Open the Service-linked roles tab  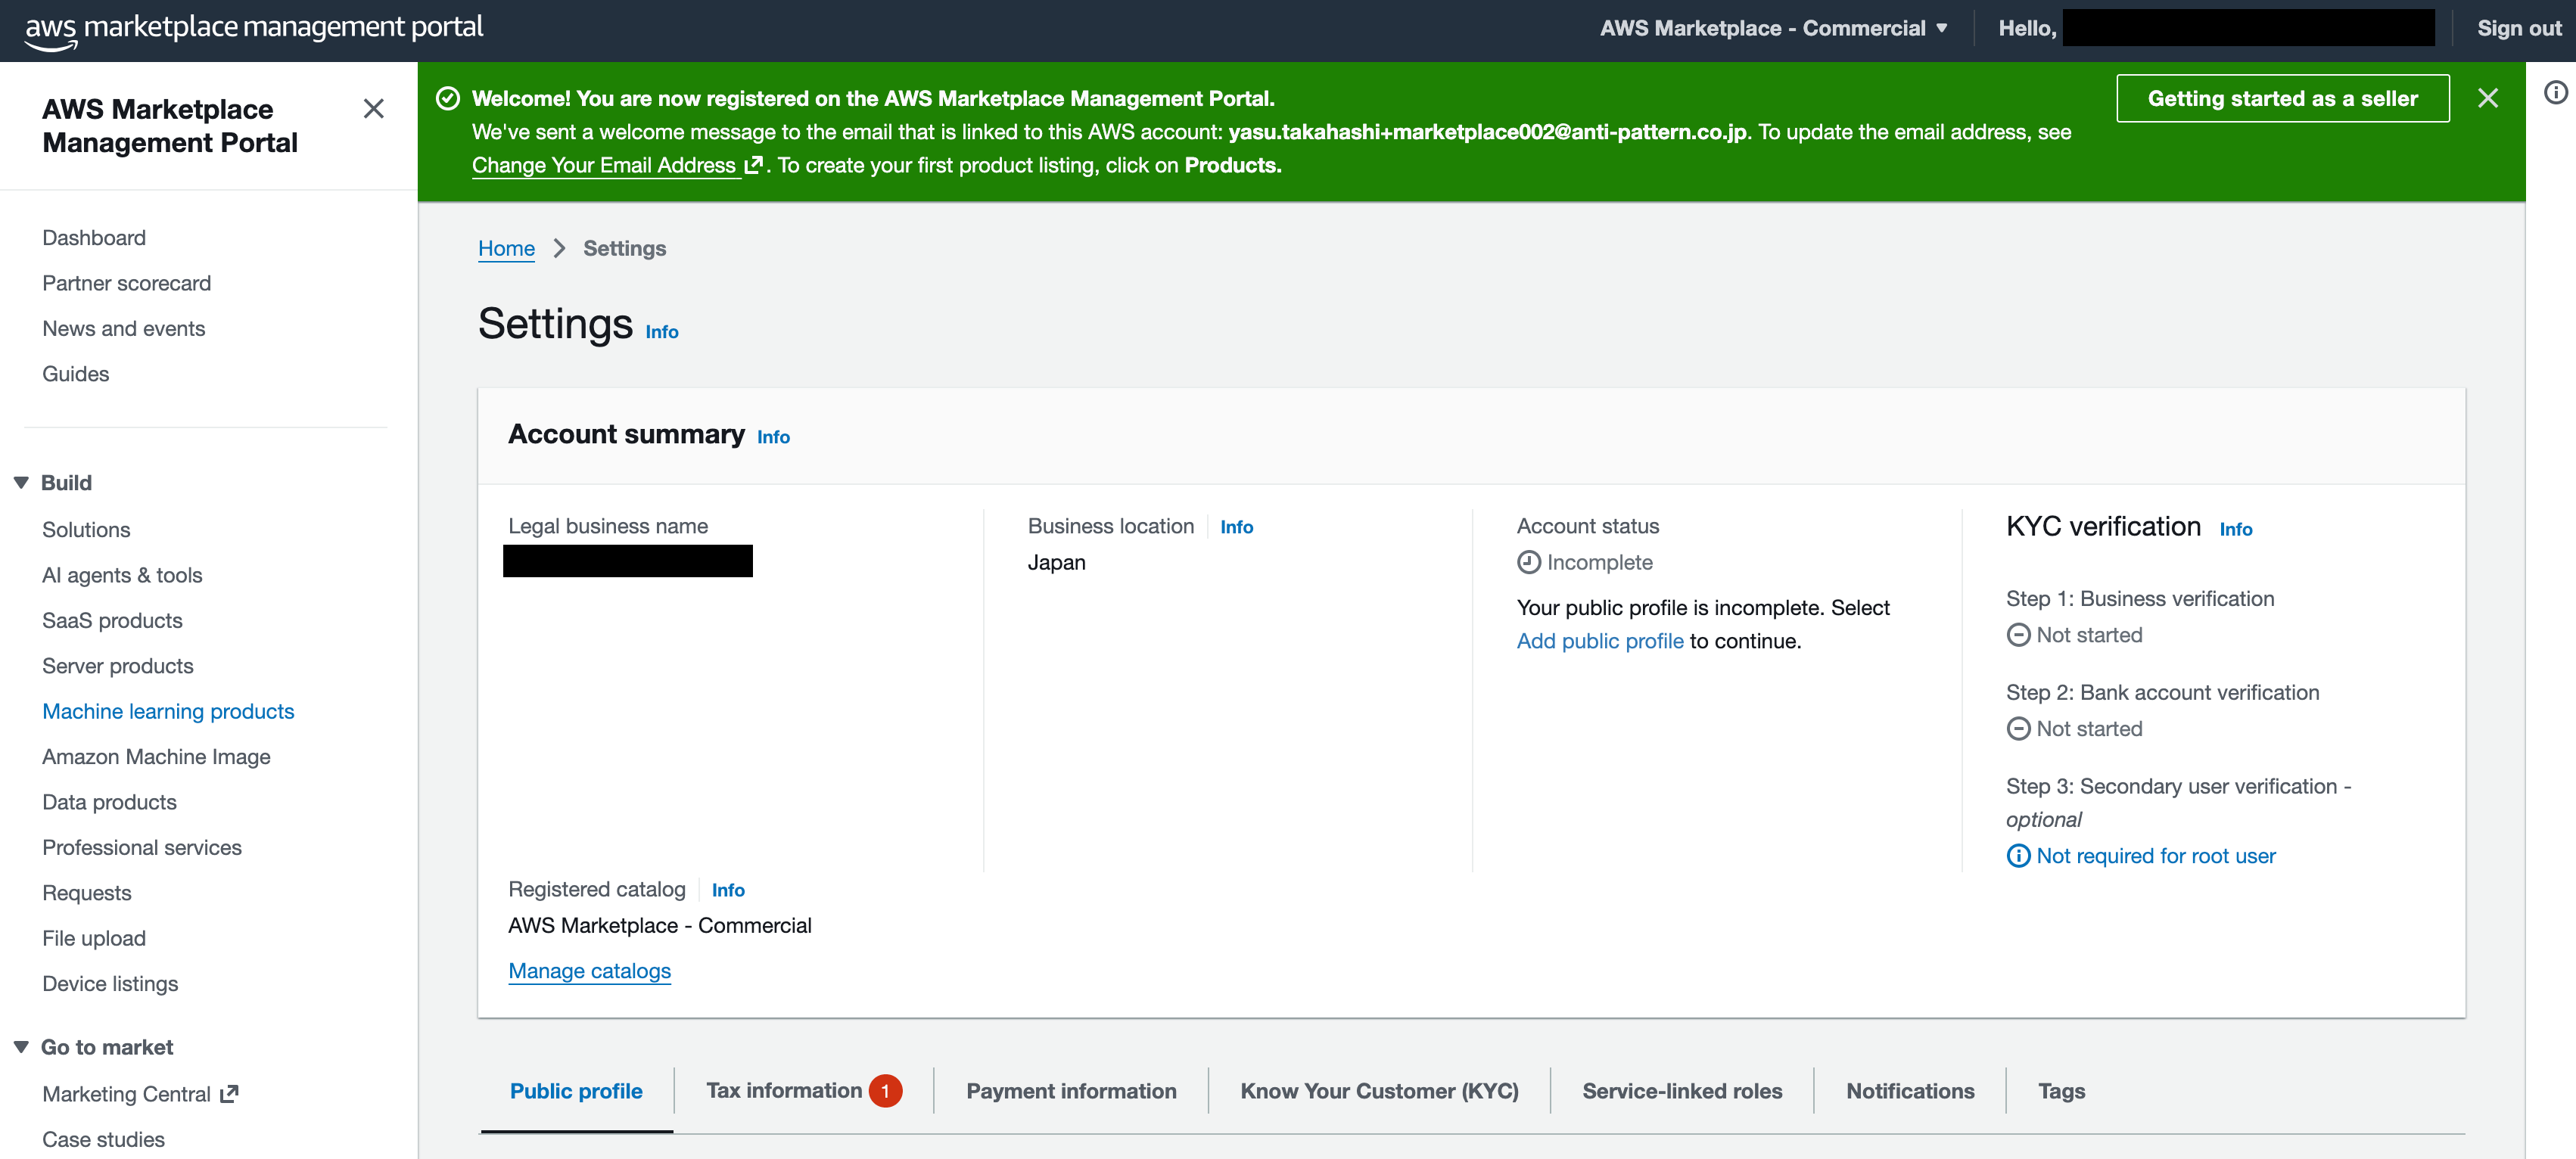[1682, 1091]
